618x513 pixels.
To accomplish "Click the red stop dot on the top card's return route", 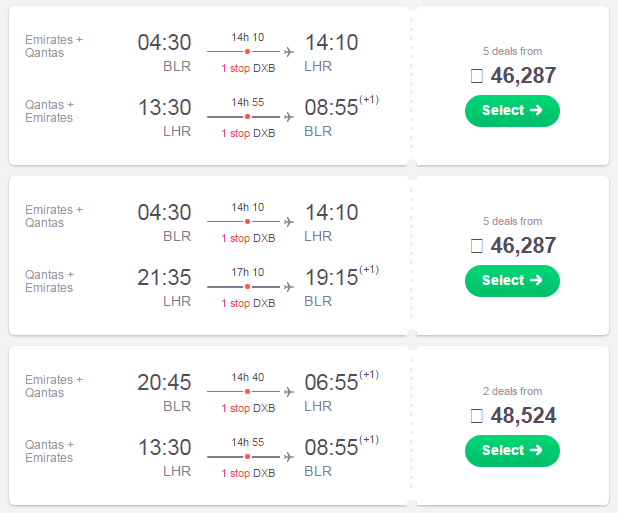I will (x=247, y=117).
